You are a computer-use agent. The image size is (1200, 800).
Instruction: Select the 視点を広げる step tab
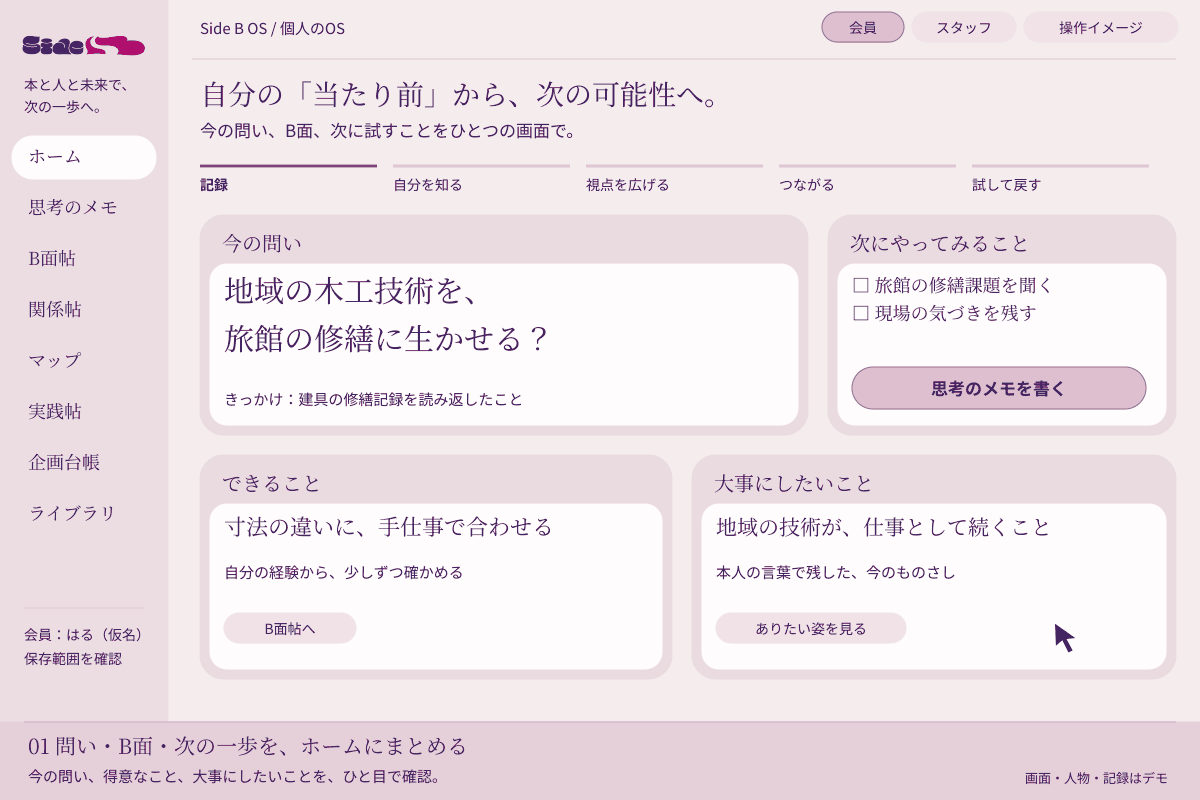click(x=674, y=179)
